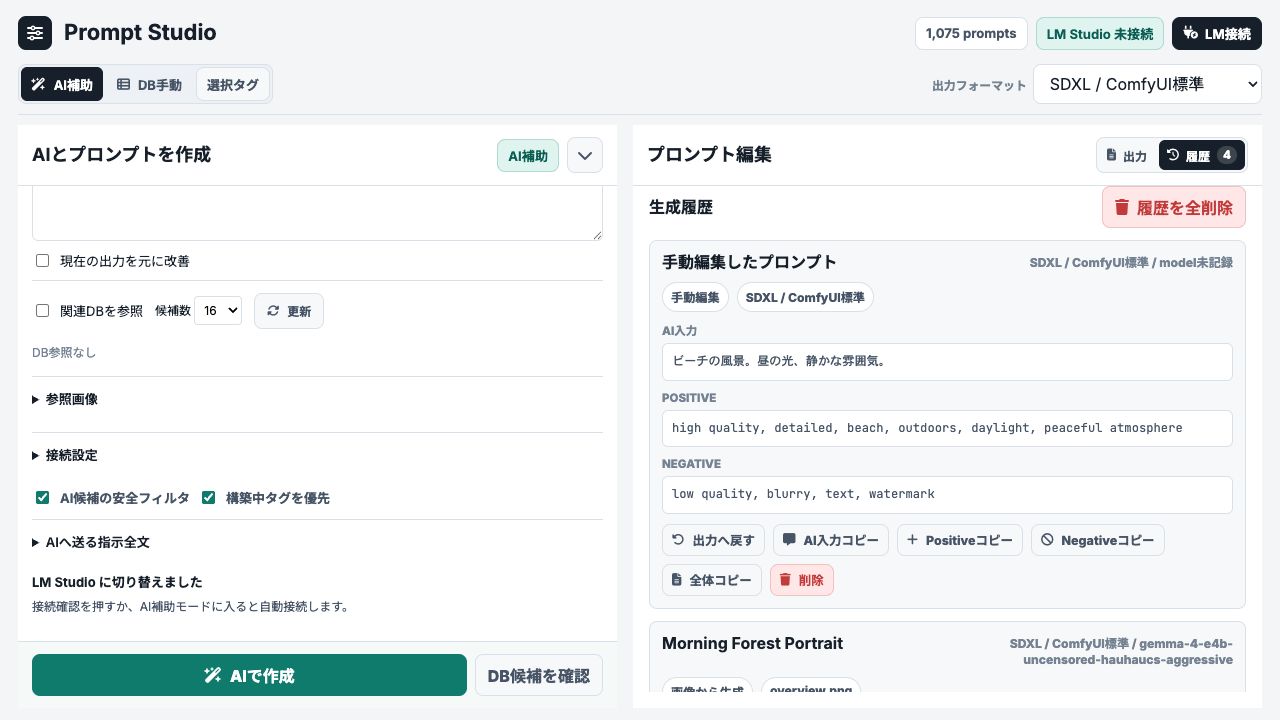
Task: Click 全体コピー document-icon button
Action: [712, 580]
